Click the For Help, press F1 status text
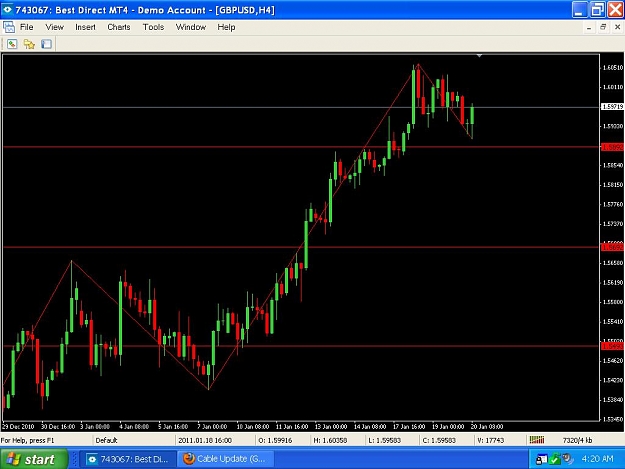 [x=27, y=440]
